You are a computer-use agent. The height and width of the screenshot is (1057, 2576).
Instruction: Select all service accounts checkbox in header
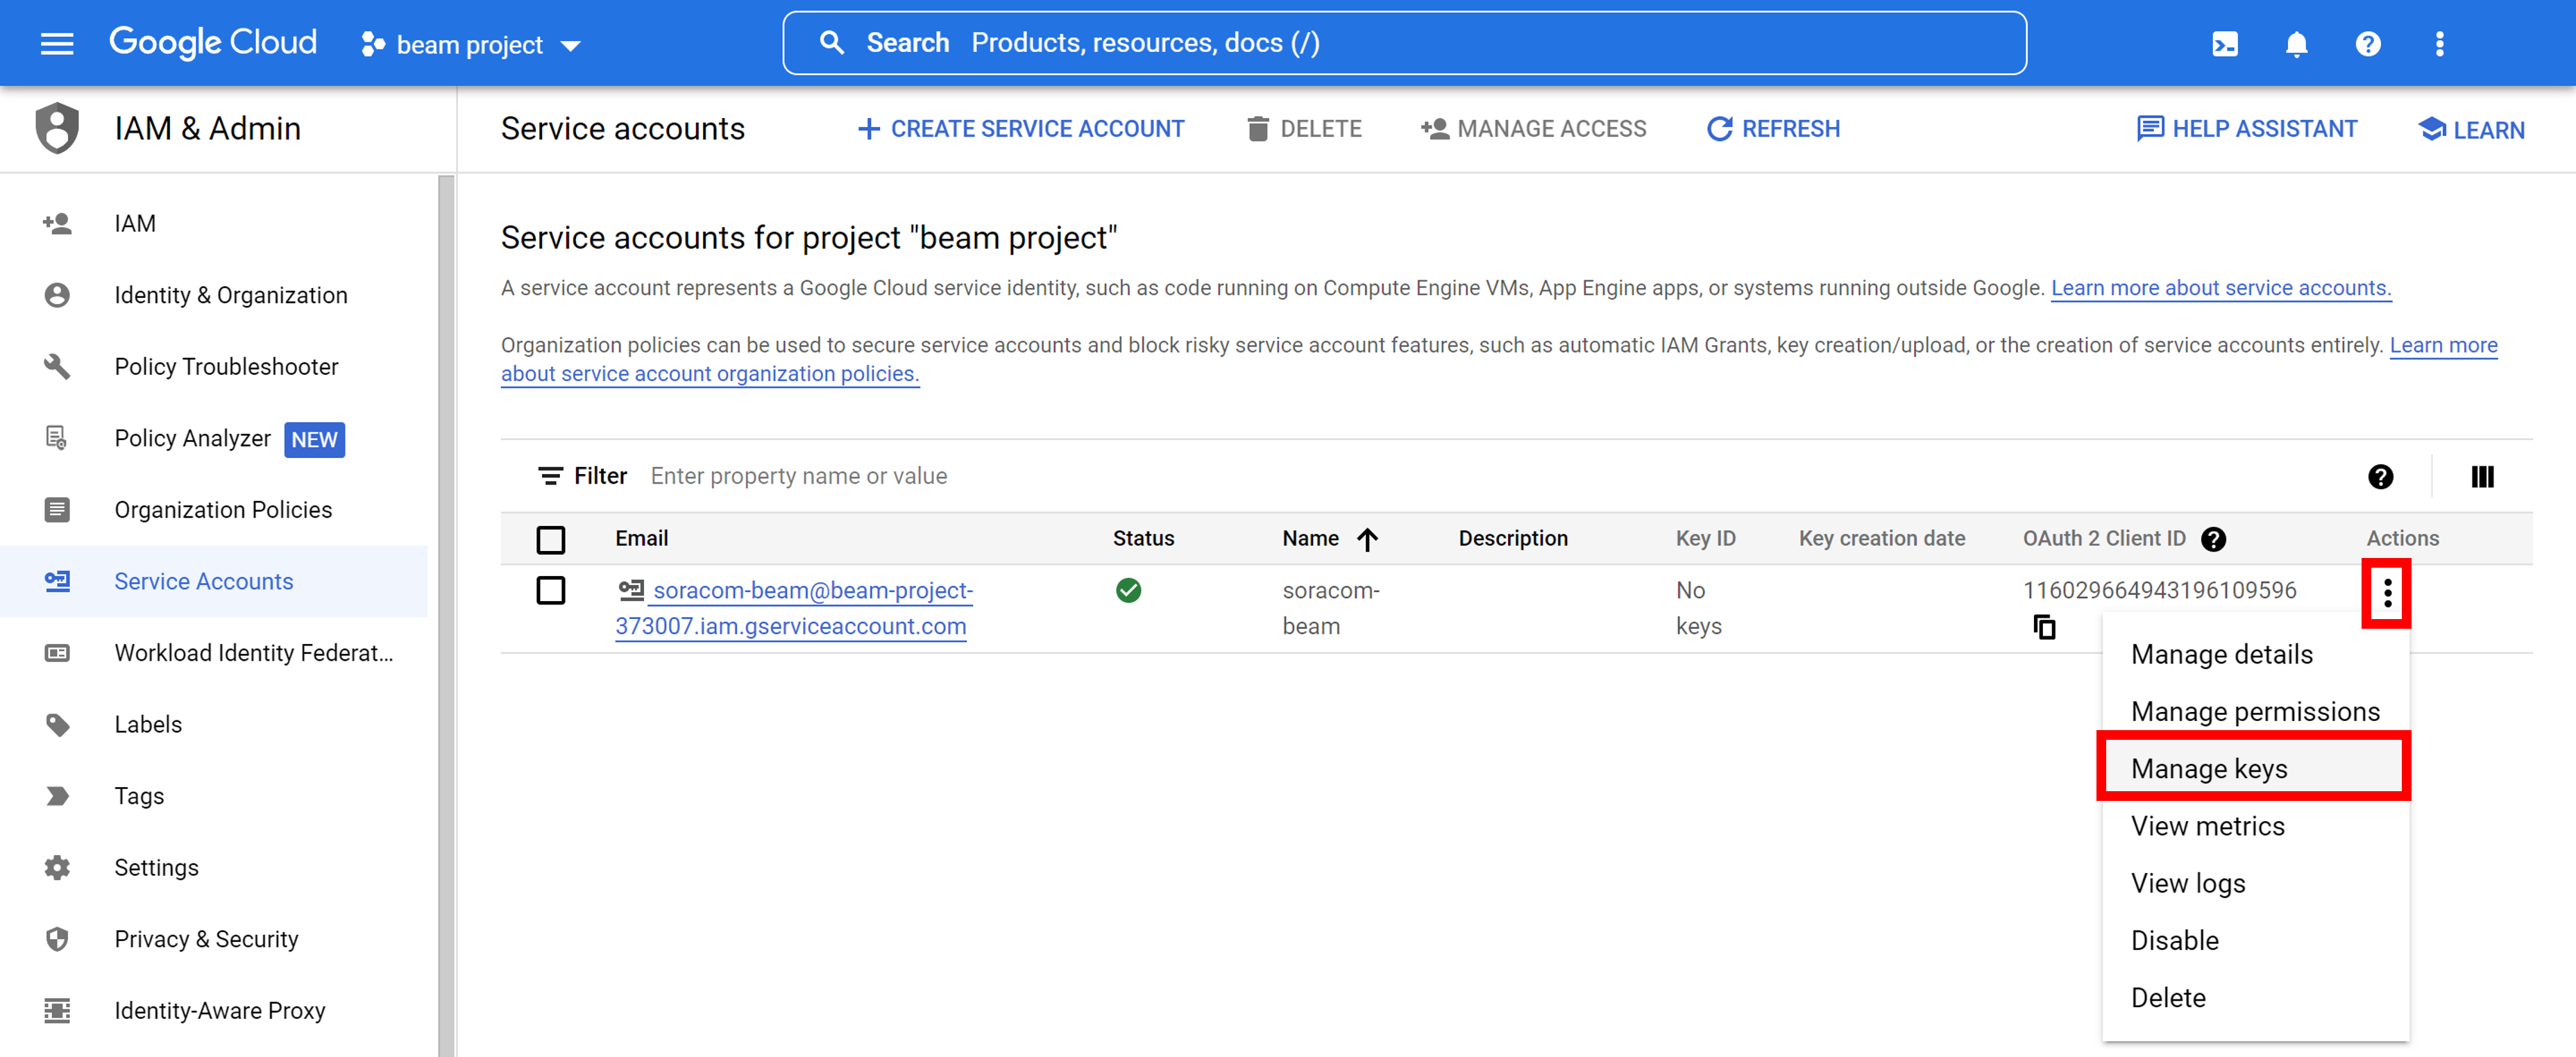(551, 539)
